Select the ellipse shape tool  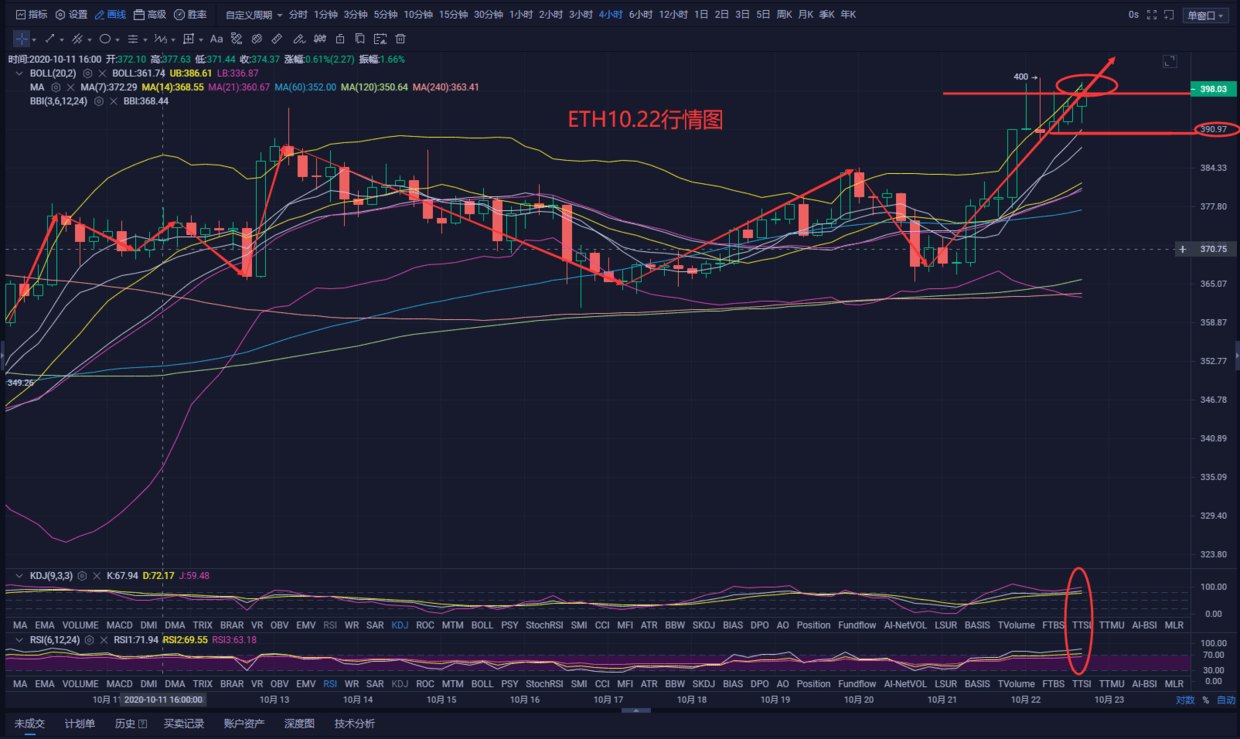coord(105,39)
